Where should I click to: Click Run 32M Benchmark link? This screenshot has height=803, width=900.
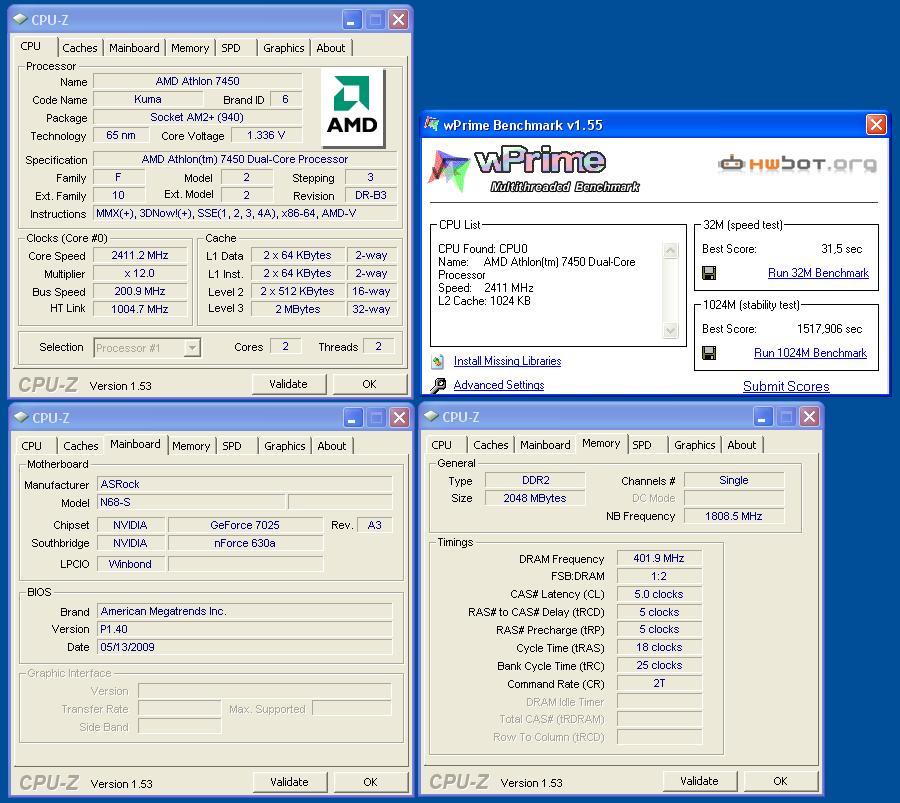(x=818, y=273)
